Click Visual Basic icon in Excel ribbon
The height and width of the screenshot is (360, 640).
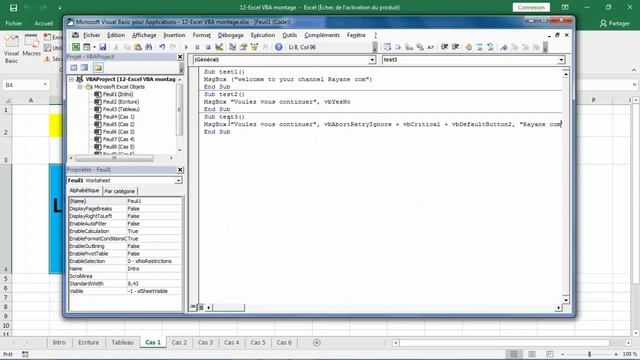pos(11,49)
